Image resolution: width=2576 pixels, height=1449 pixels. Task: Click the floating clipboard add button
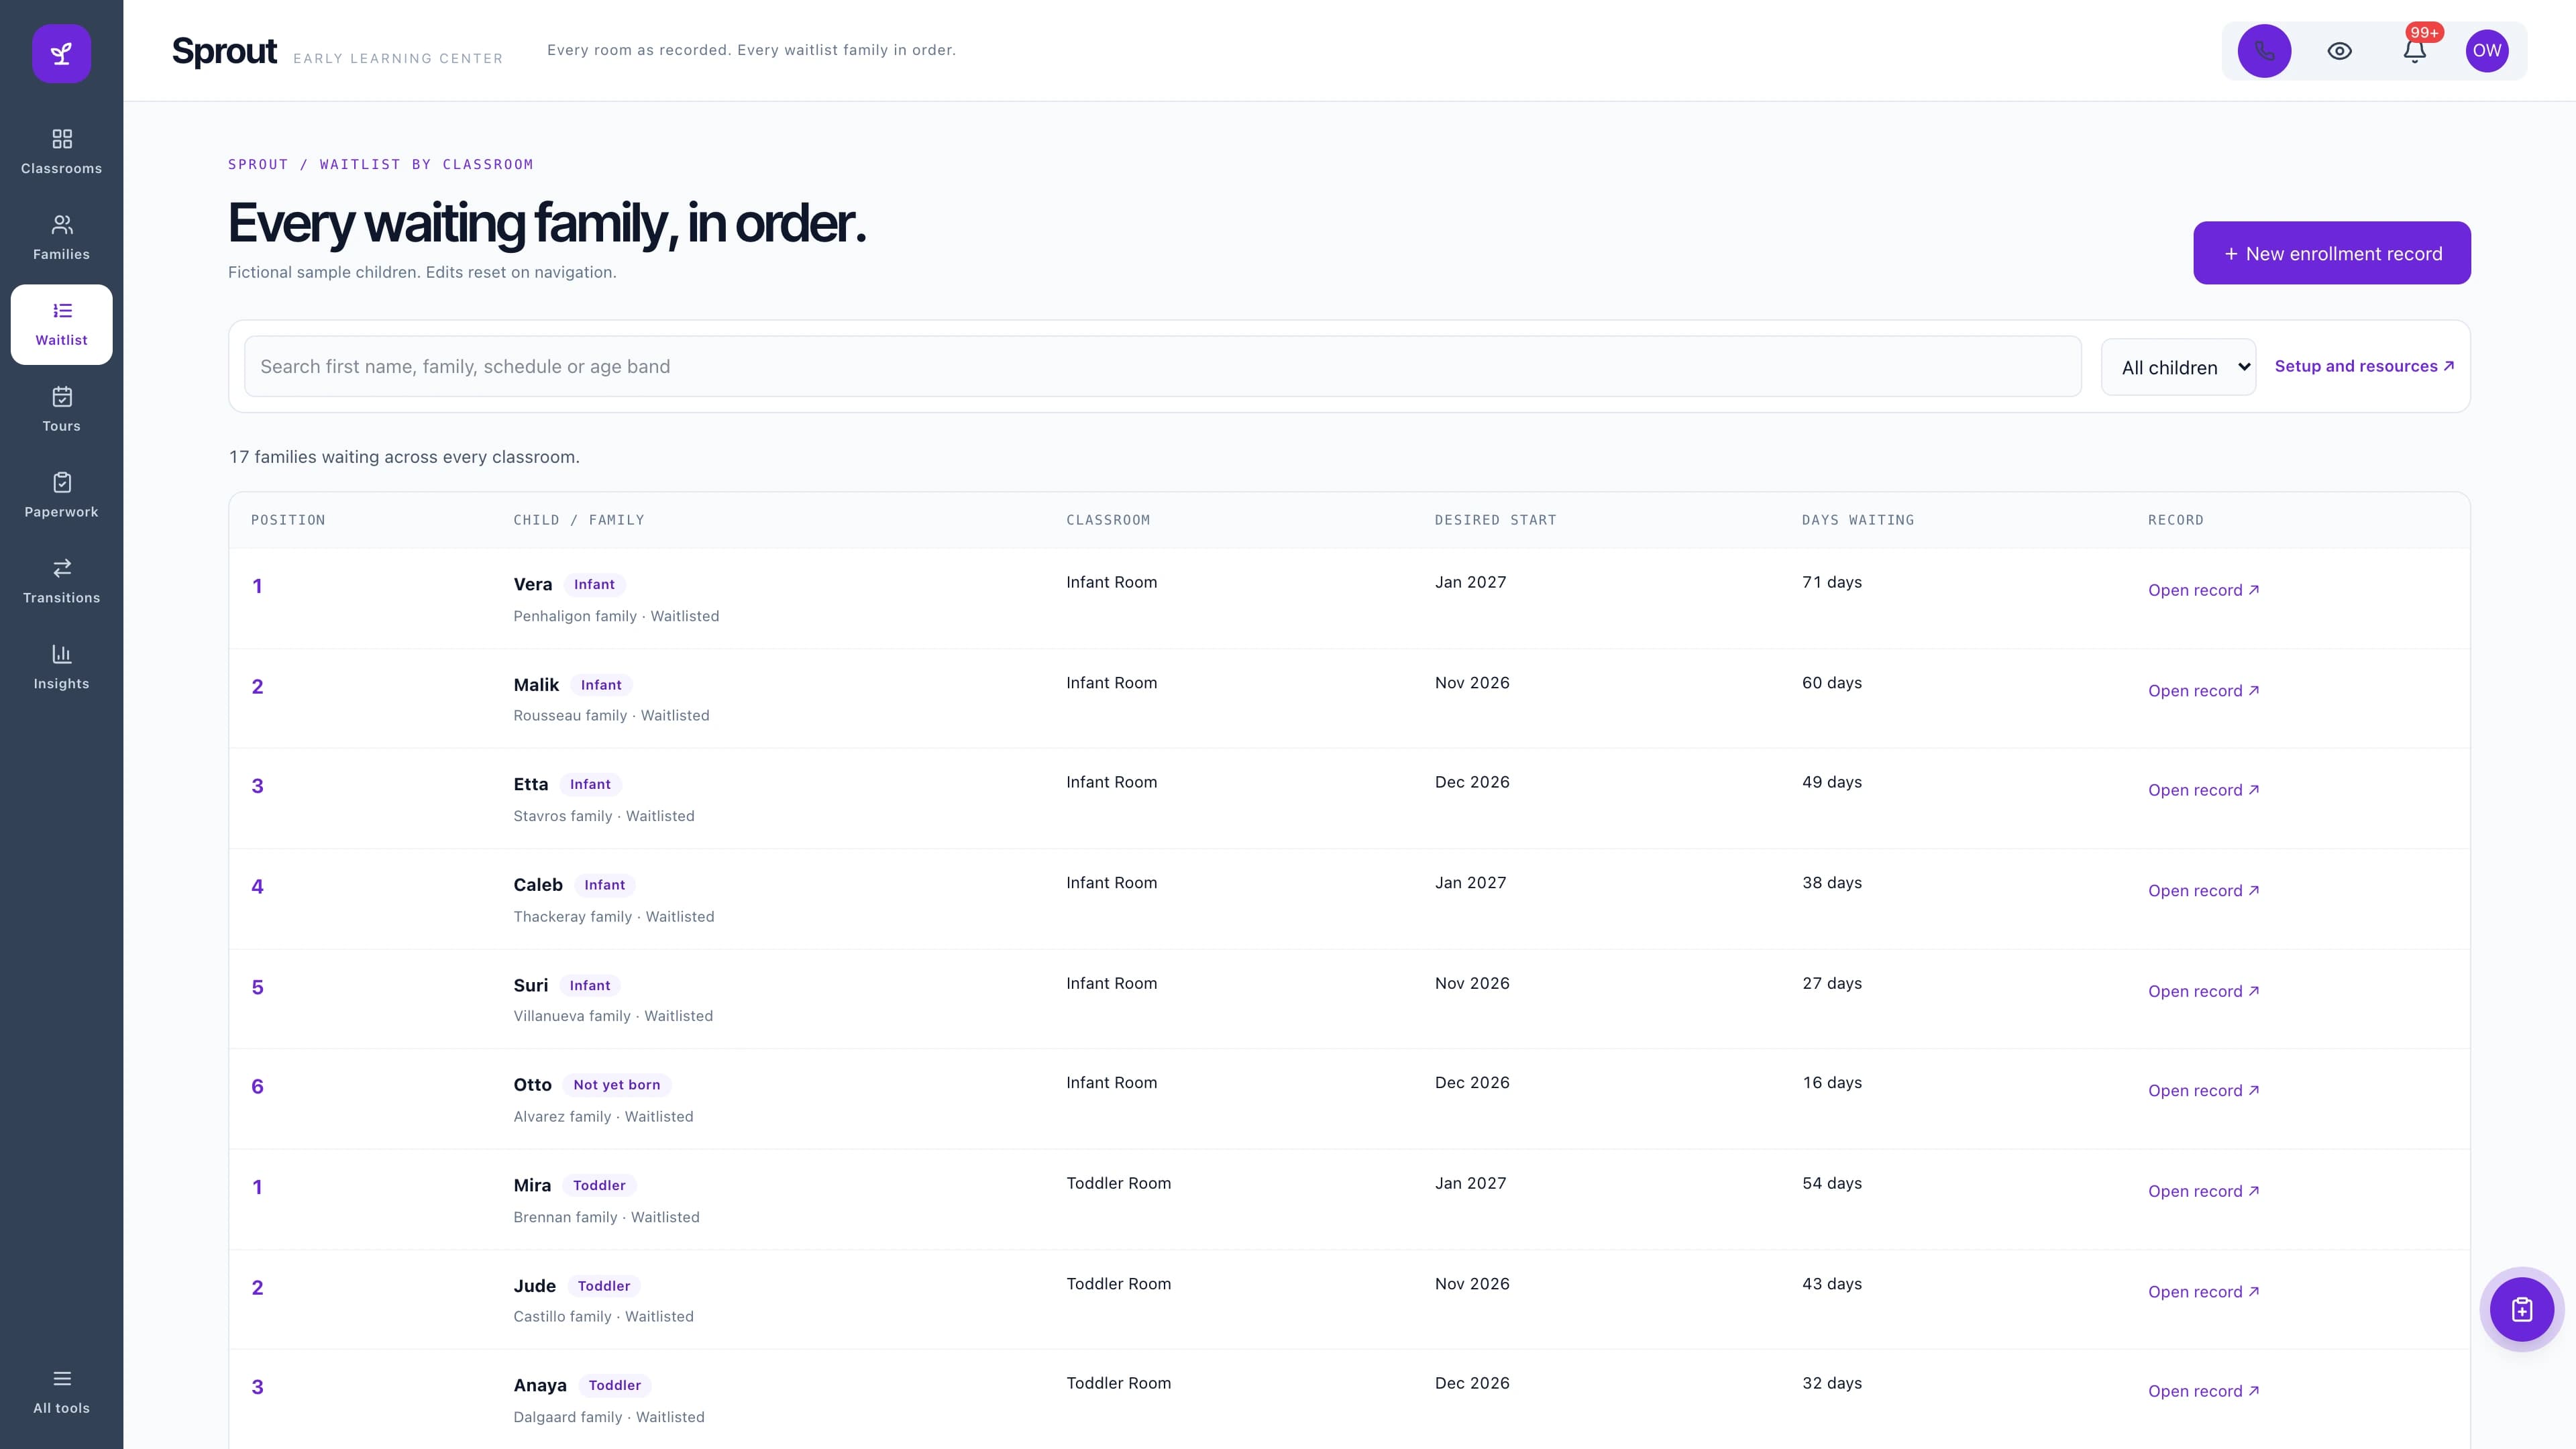pos(2521,1309)
